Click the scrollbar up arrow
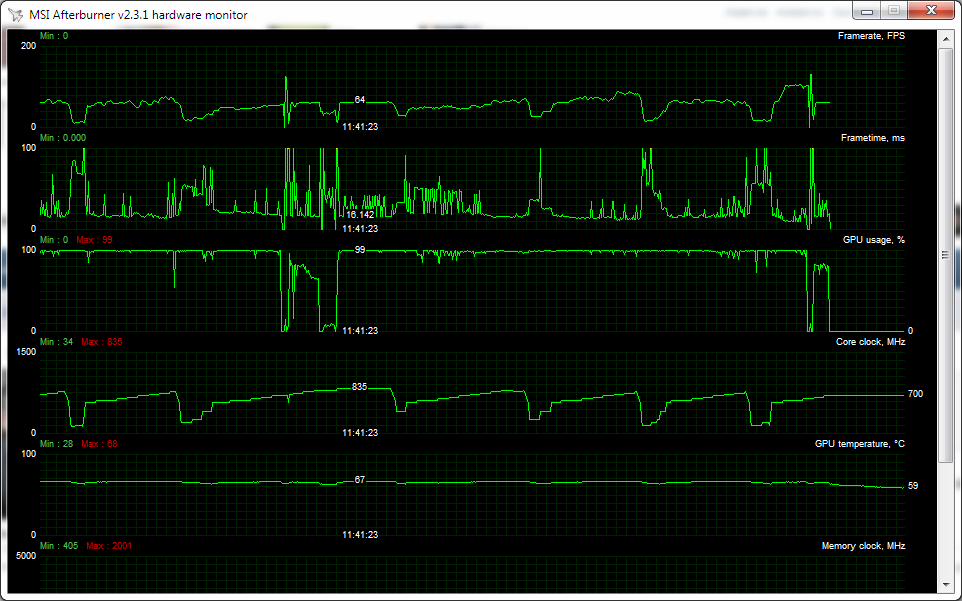Image resolution: width=962 pixels, height=601 pixels. 945,38
